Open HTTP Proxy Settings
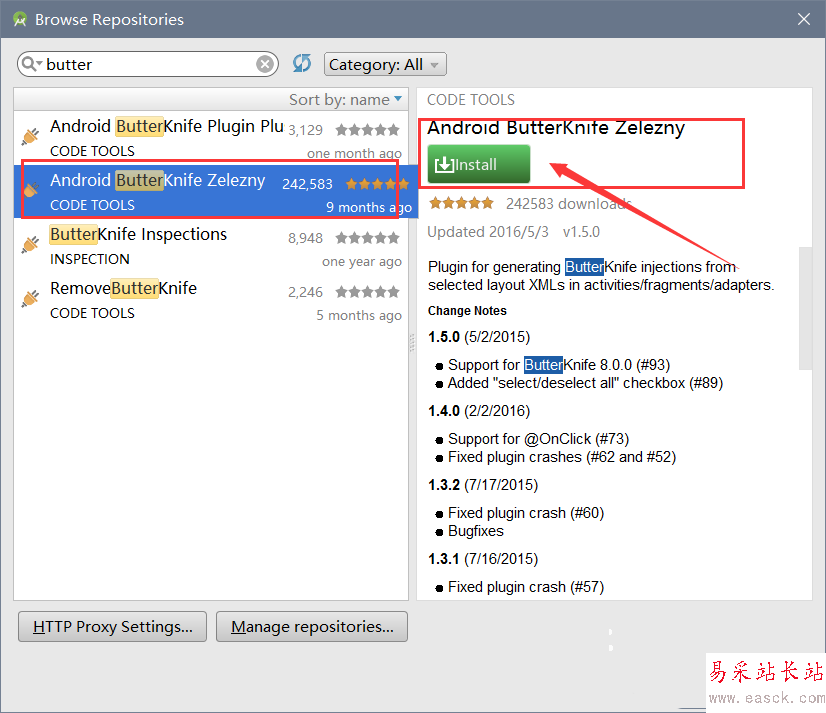Screen dimensions: 826x713 pyautogui.click(x=112, y=627)
